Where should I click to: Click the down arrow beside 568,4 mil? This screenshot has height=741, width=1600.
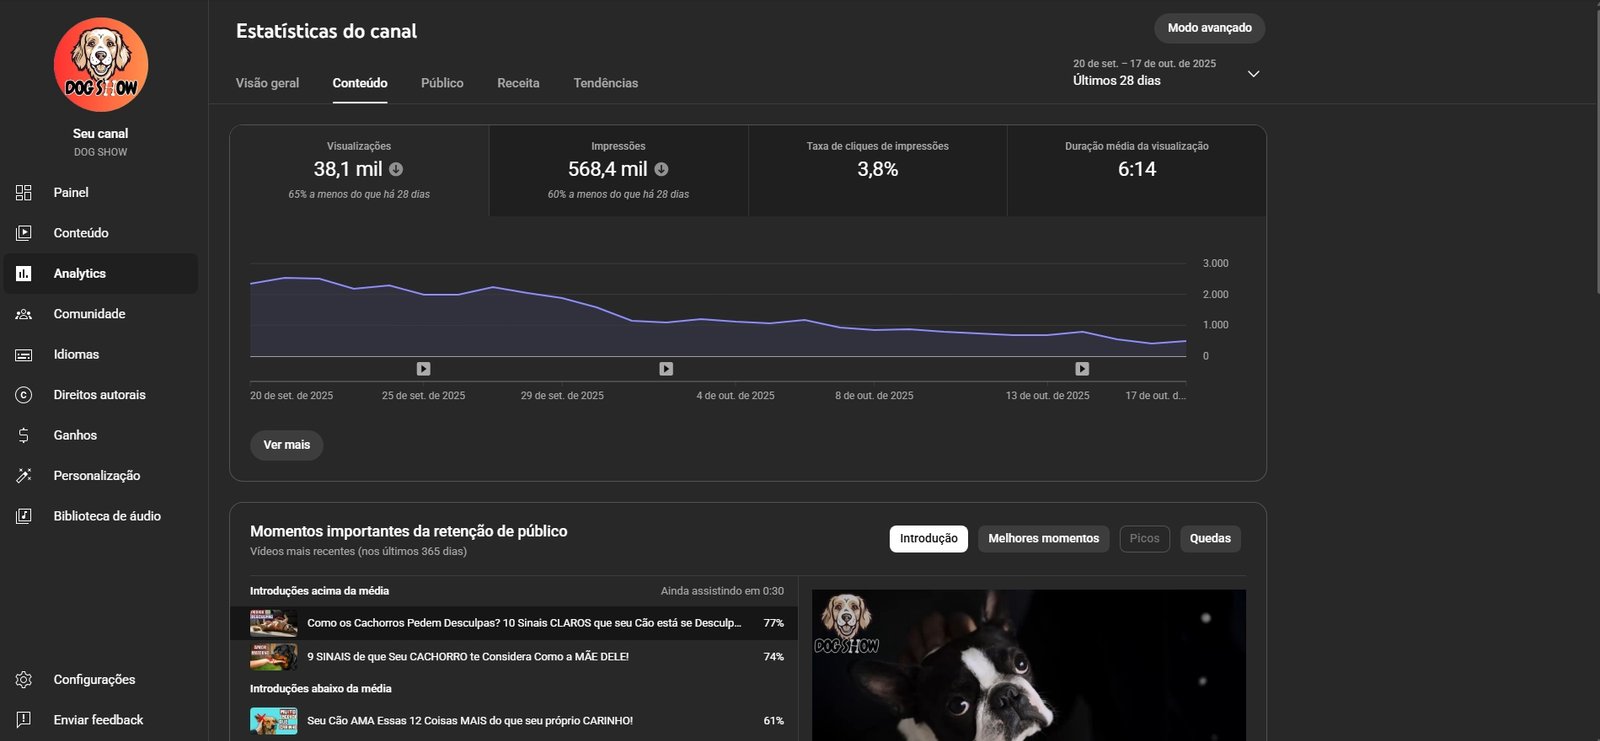coord(661,170)
